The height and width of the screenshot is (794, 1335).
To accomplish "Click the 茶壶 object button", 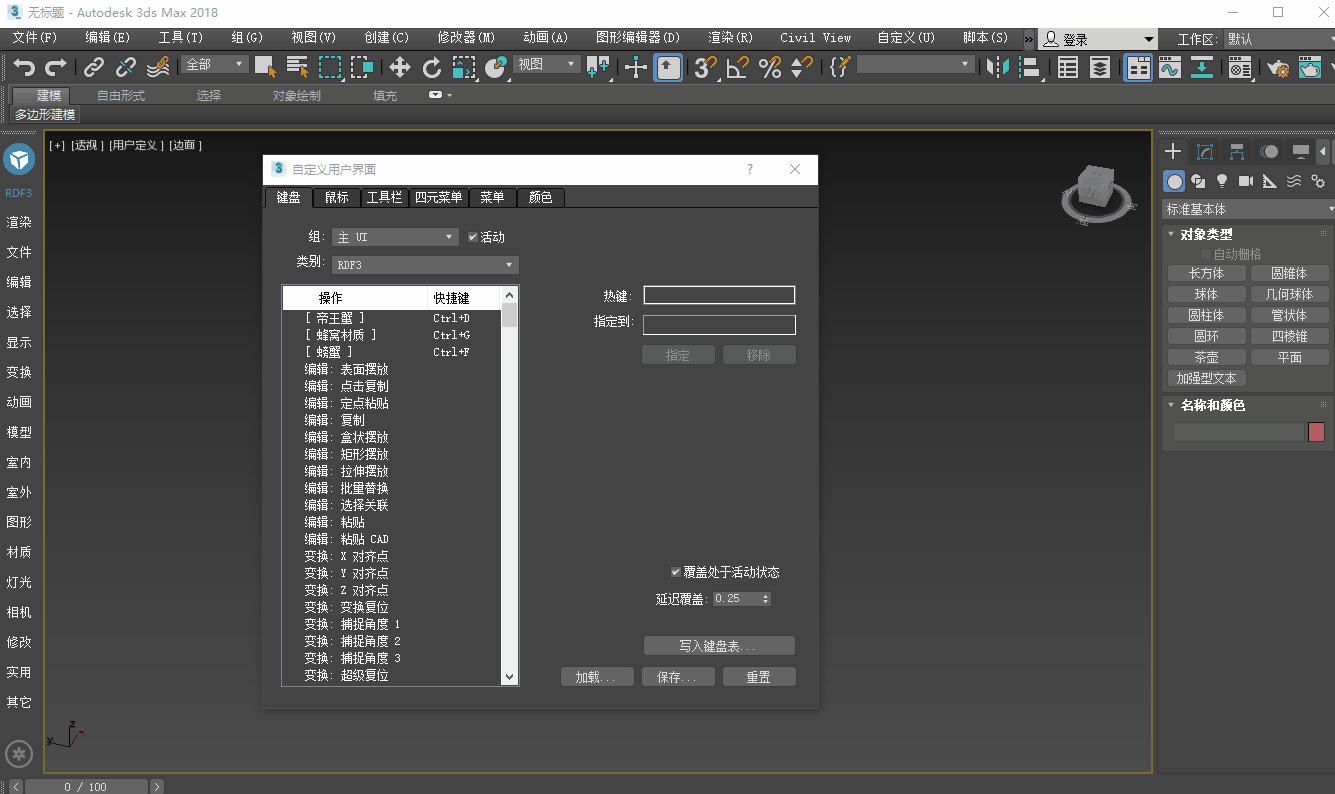I will click(1206, 357).
